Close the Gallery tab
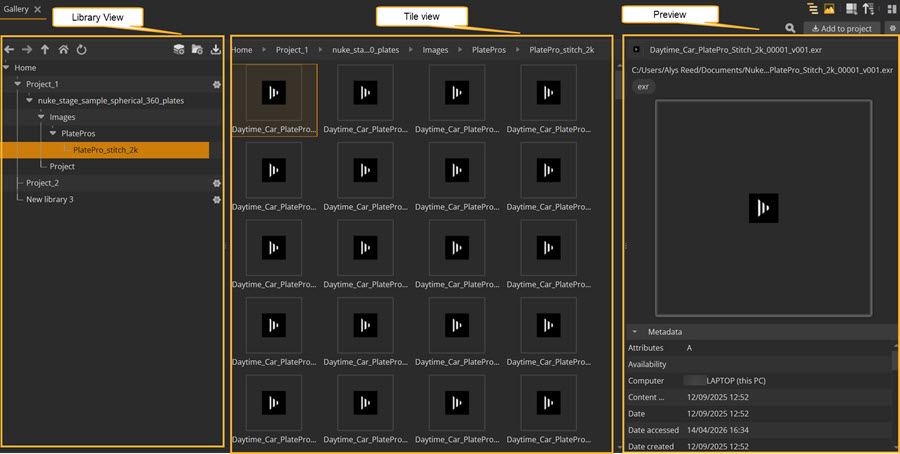900x454 pixels. click(37, 10)
